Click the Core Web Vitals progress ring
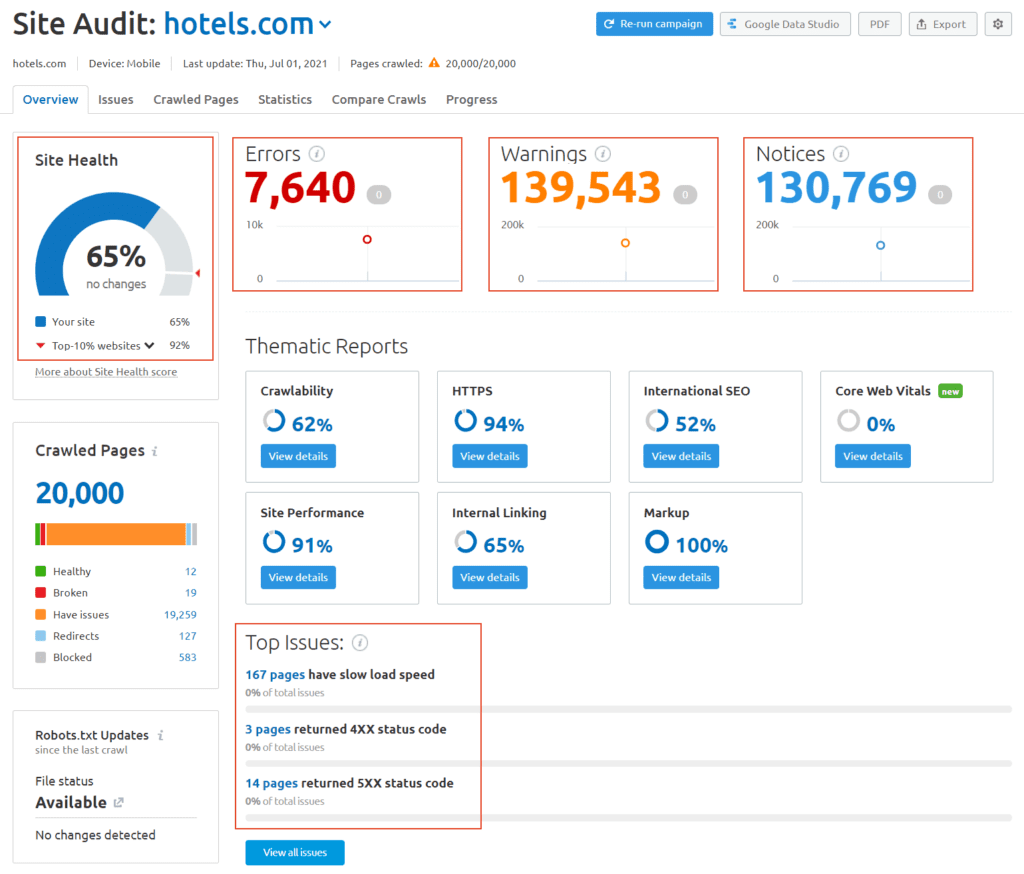This screenshot has width=1024, height=874. pos(848,421)
